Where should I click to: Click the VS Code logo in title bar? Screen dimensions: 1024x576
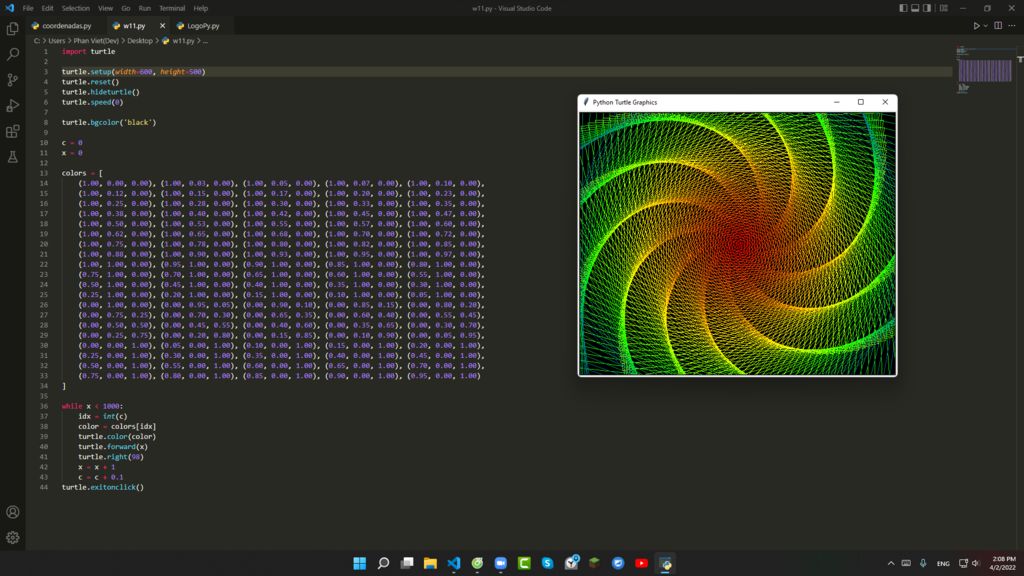[x=9, y=8]
